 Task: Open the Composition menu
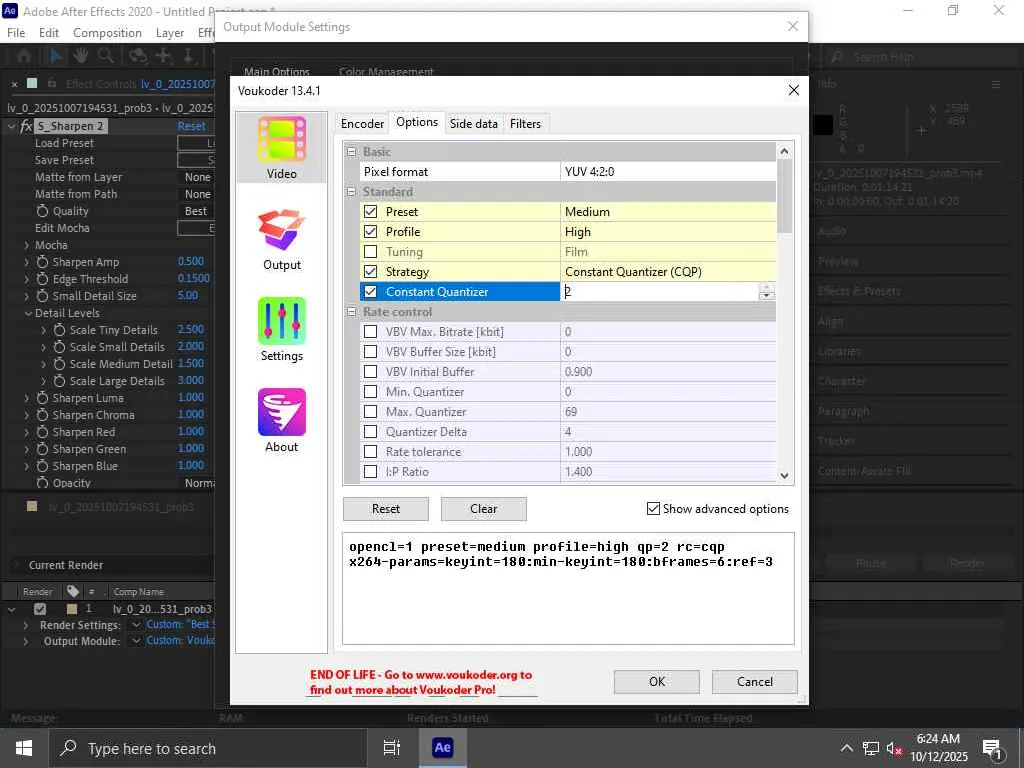[x=107, y=33]
